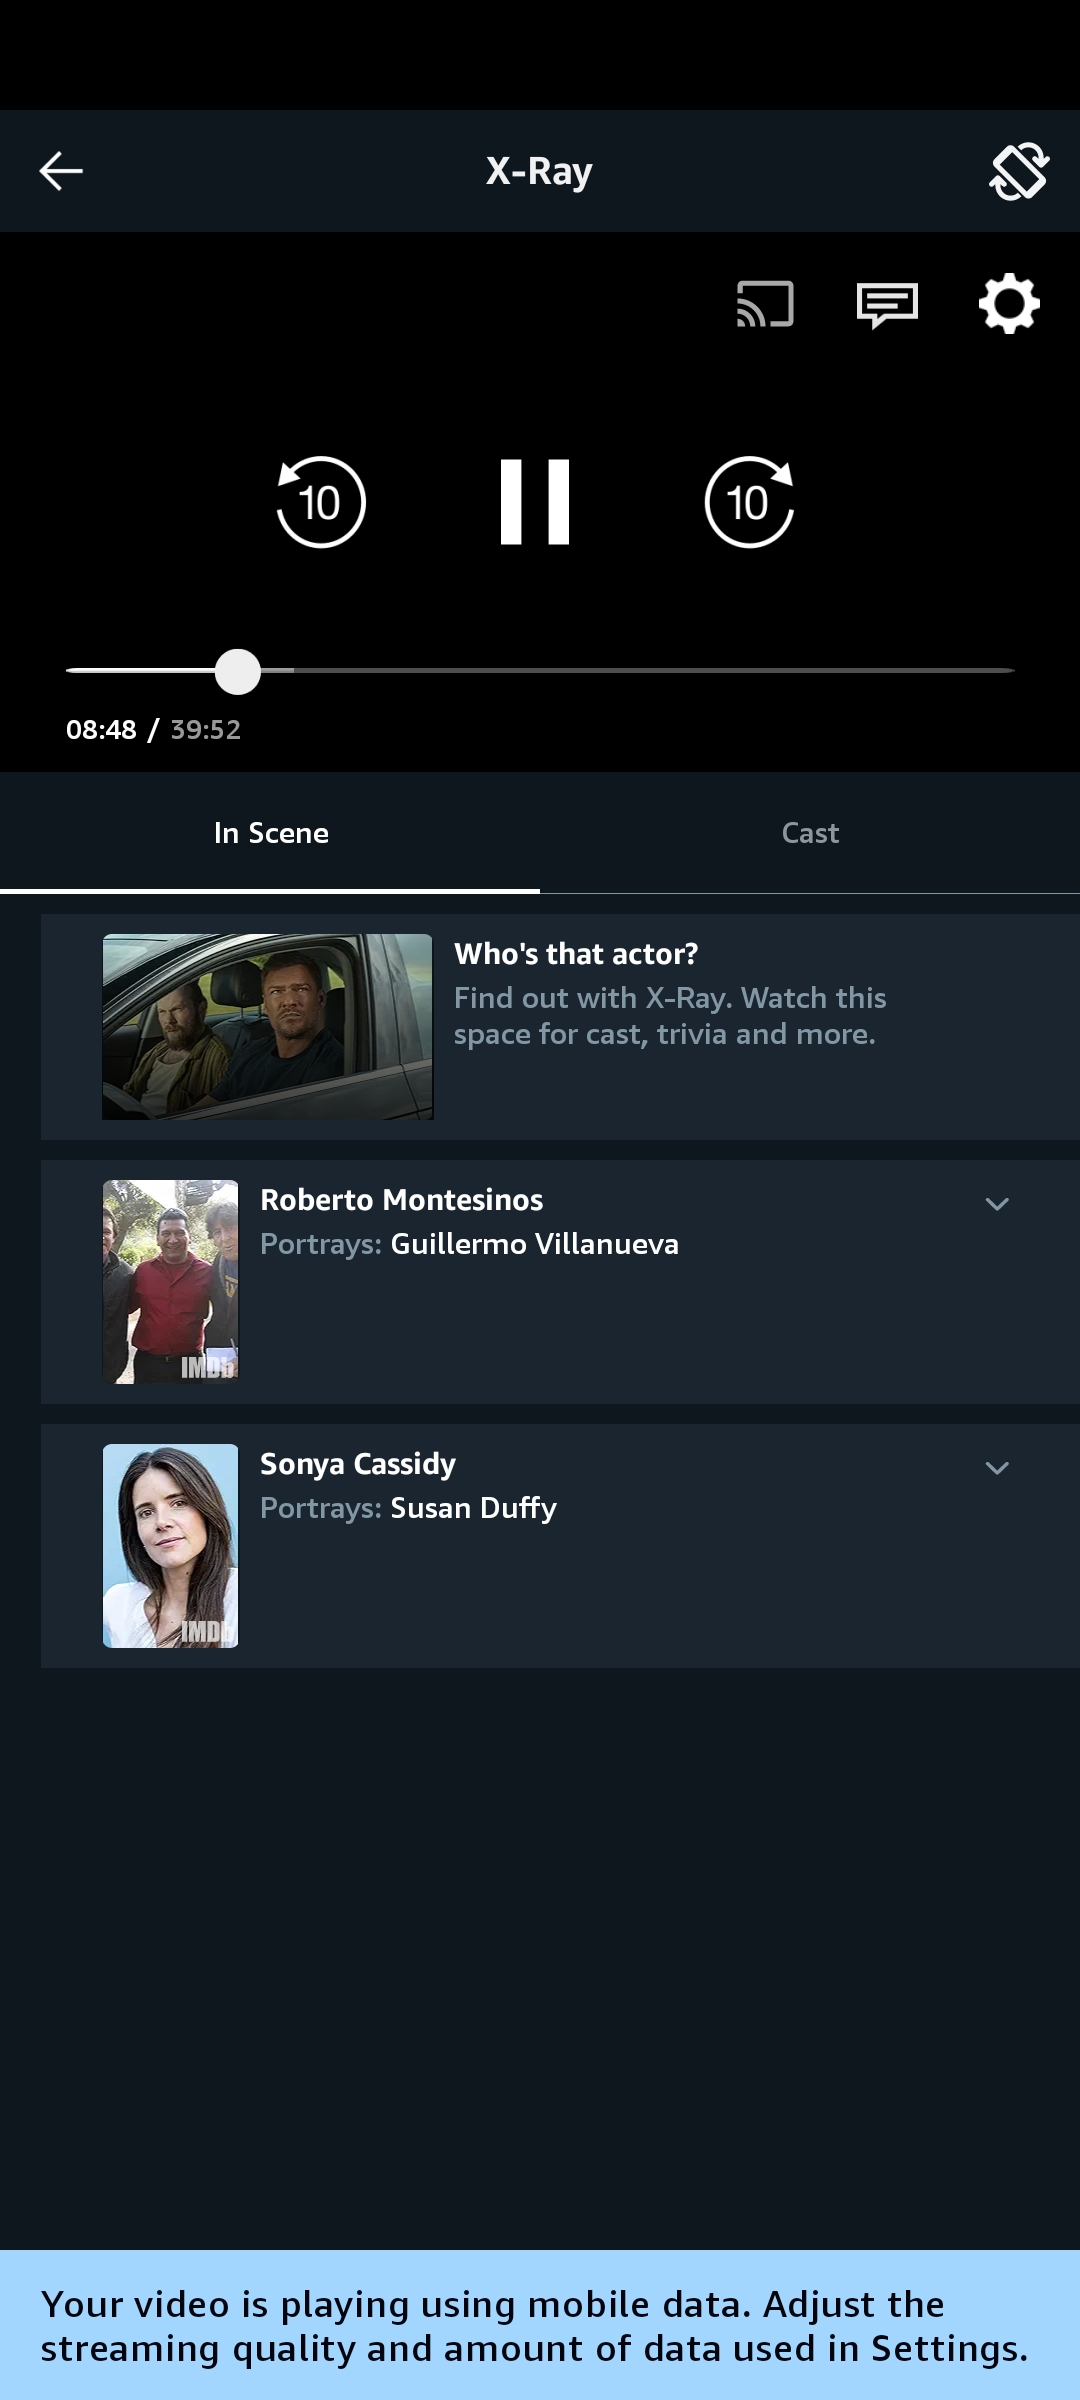
Task: Rewind 10 seconds
Action: click(x=321, y=502)
